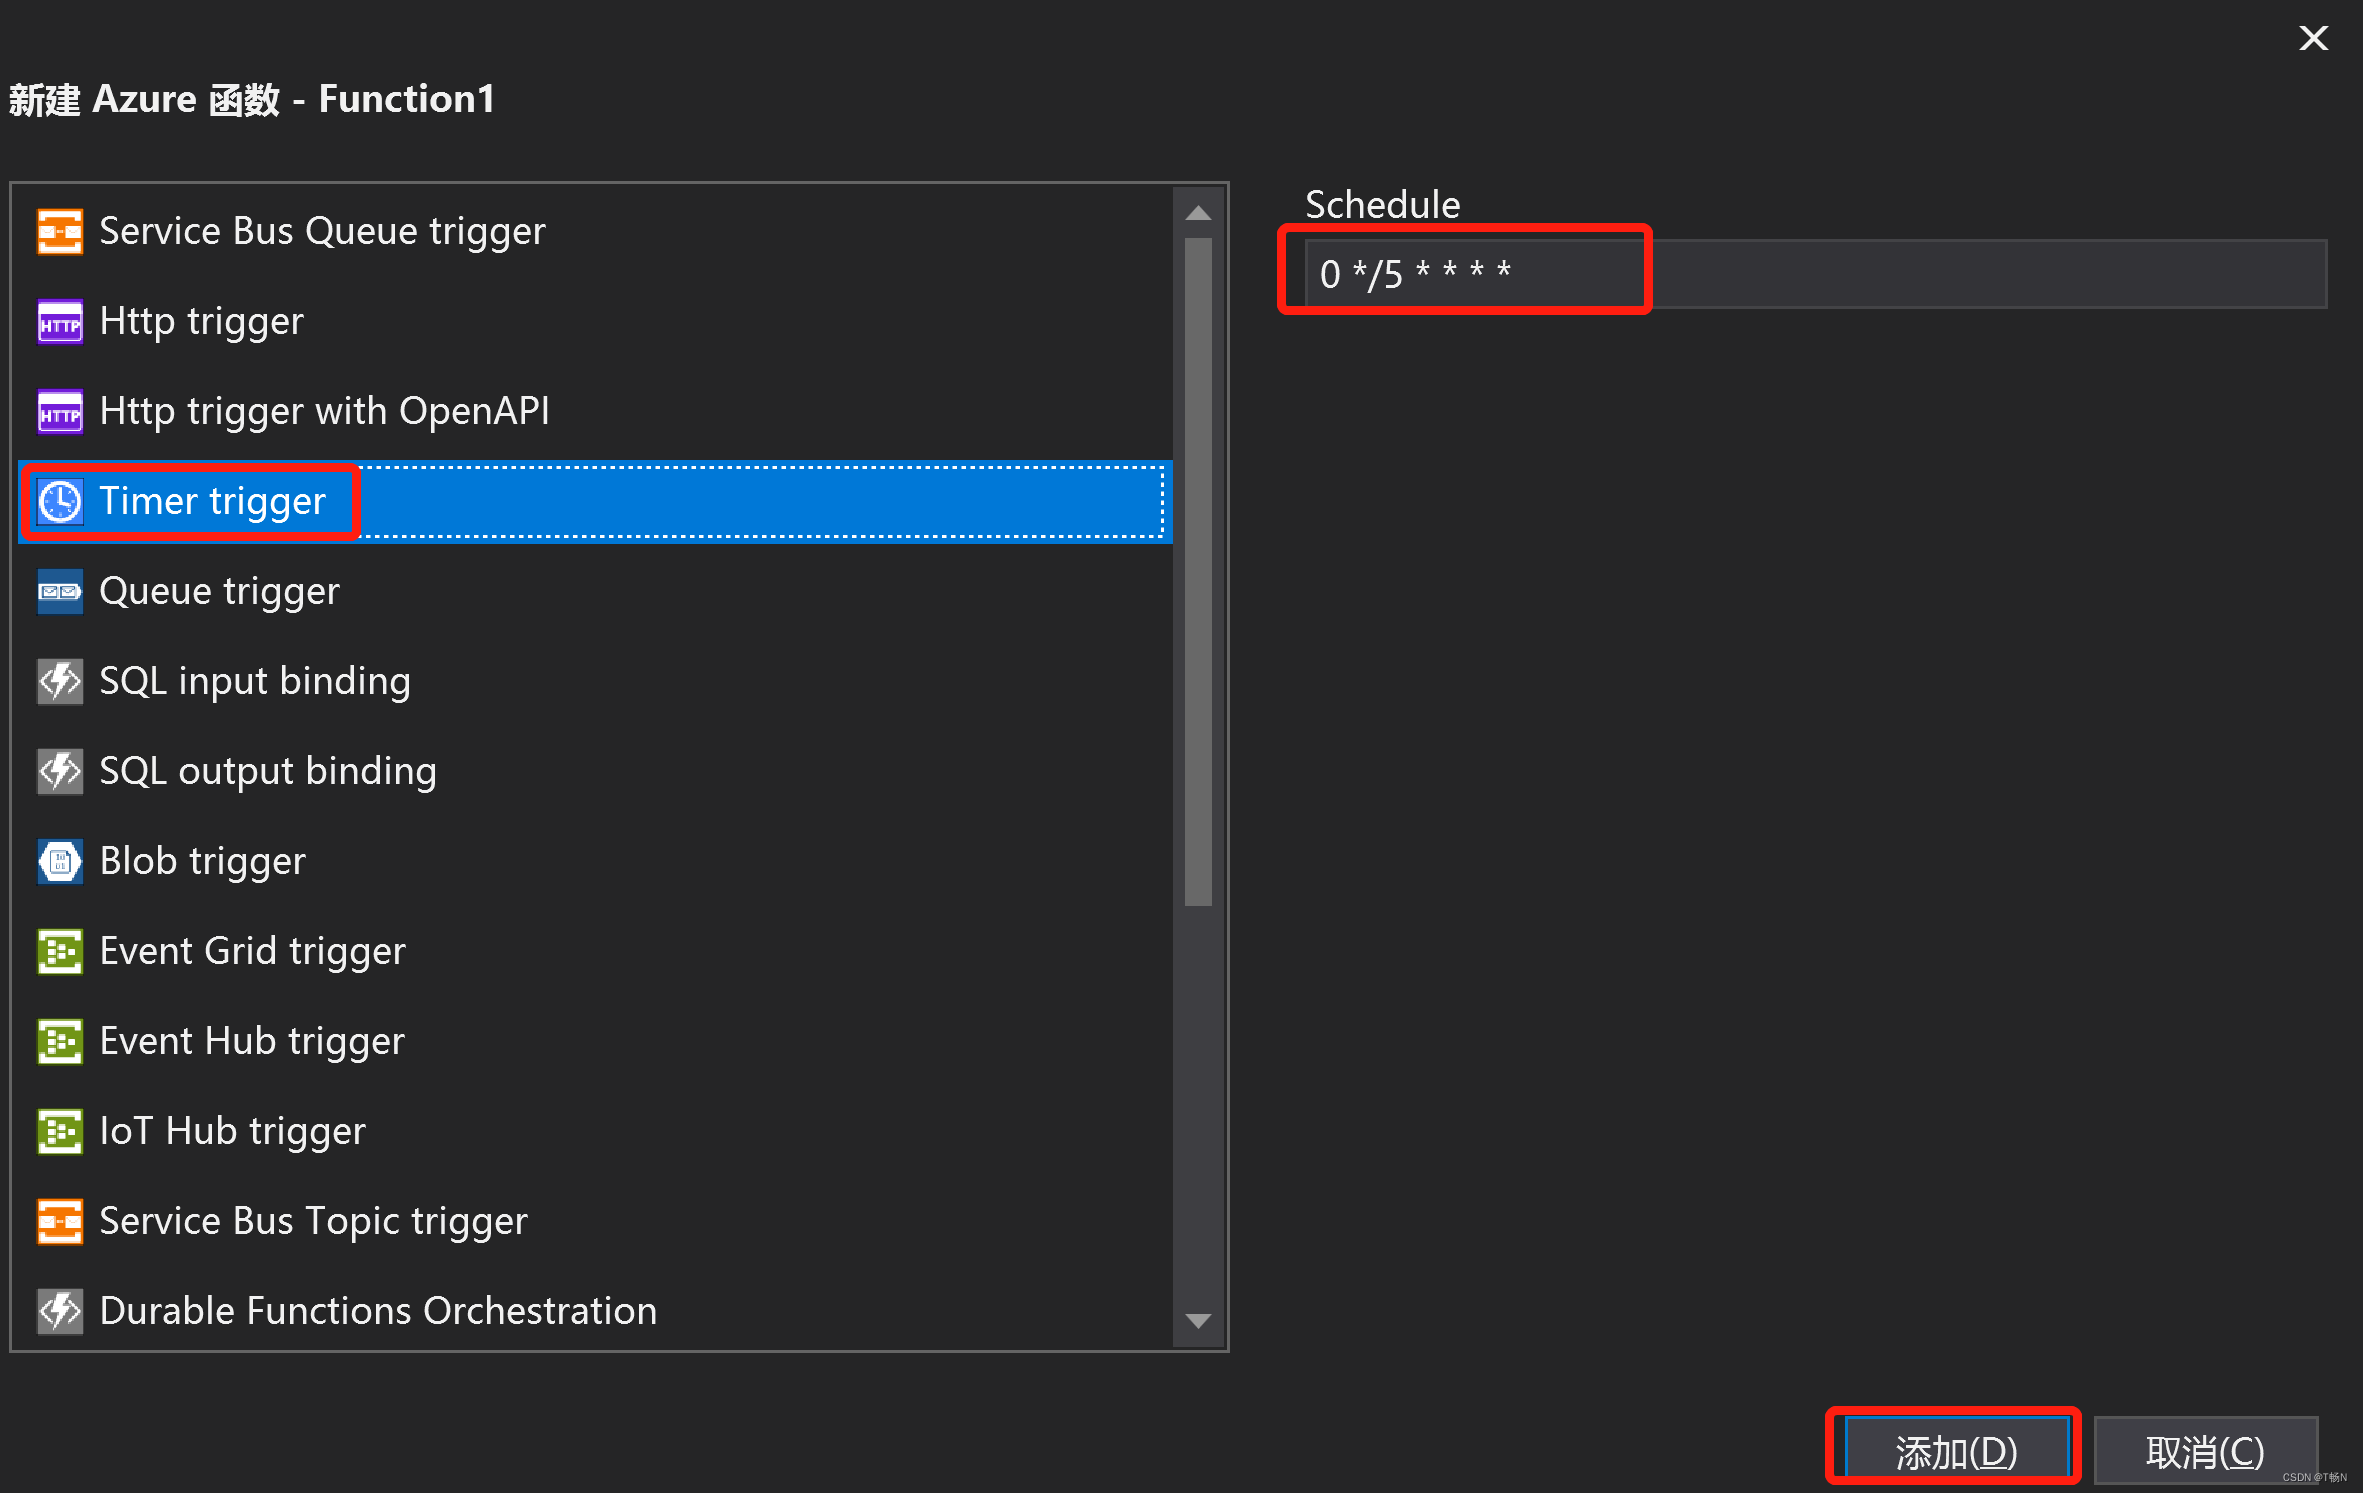
Task: Click the 取消(C) cancel button
Action: [2205, 1451]
